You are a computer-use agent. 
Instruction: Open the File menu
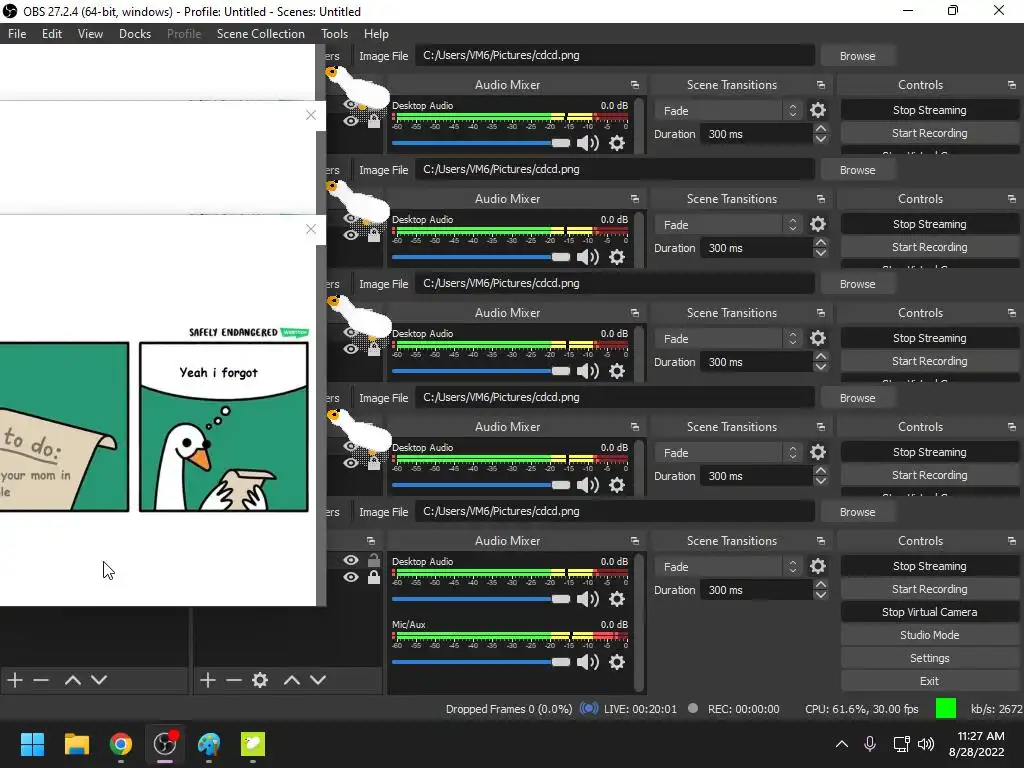coord(17,34)
